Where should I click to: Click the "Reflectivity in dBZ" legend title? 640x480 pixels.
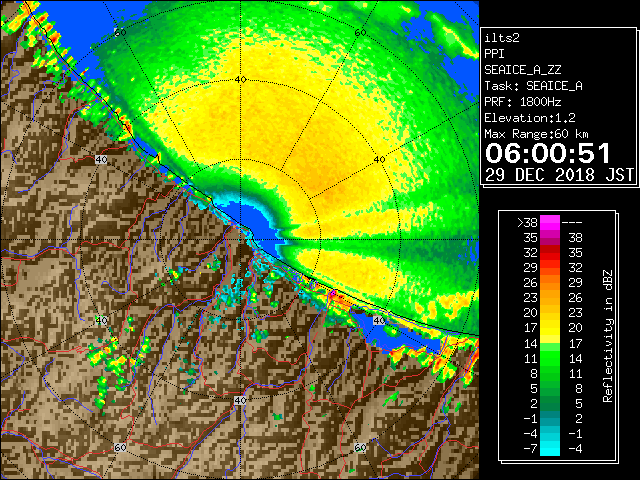pos(608,336)
